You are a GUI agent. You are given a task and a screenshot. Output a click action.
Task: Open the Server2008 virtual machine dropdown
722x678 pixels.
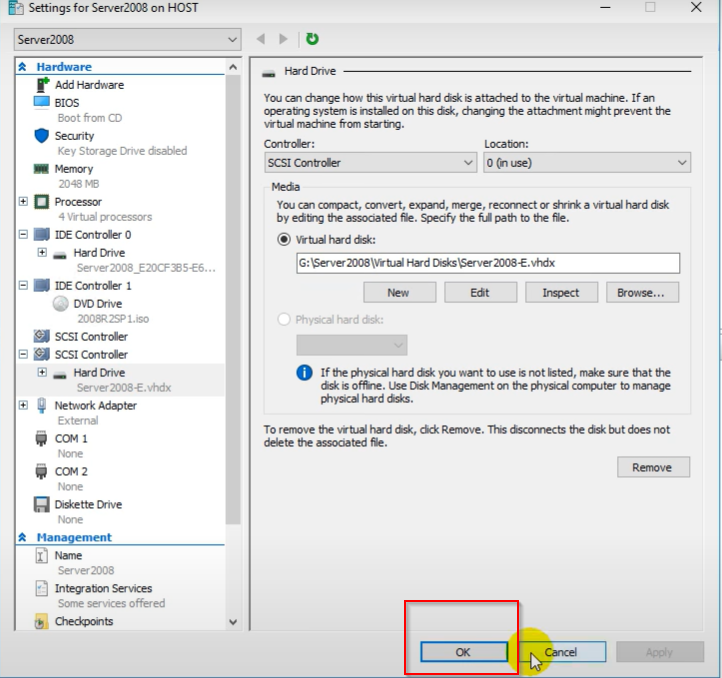(x=128, y=40)
